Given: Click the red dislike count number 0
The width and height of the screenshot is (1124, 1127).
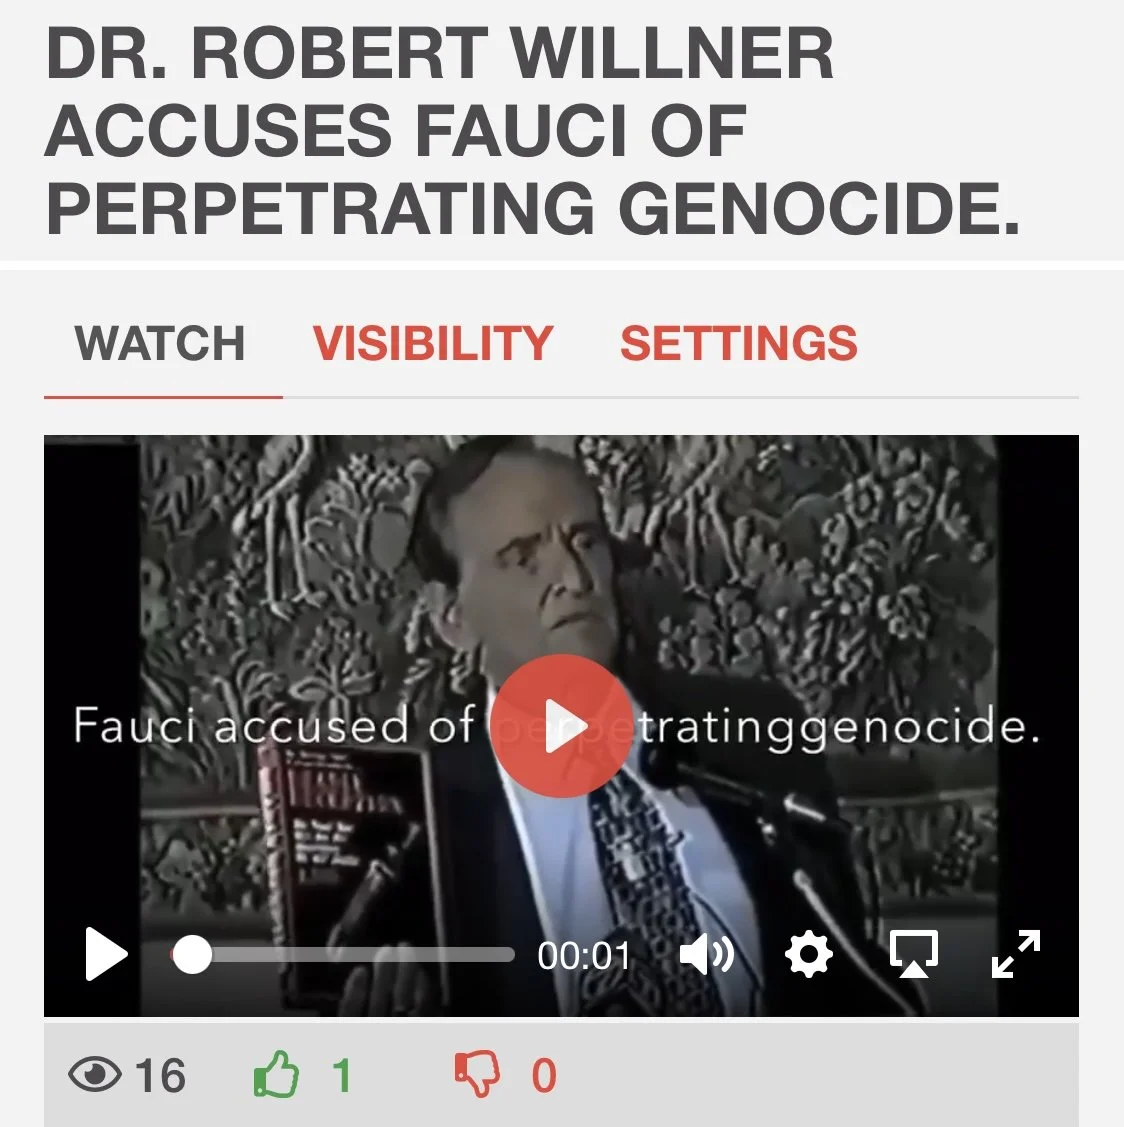Looking at the screenshot, I should click(x=544, y=1075).
